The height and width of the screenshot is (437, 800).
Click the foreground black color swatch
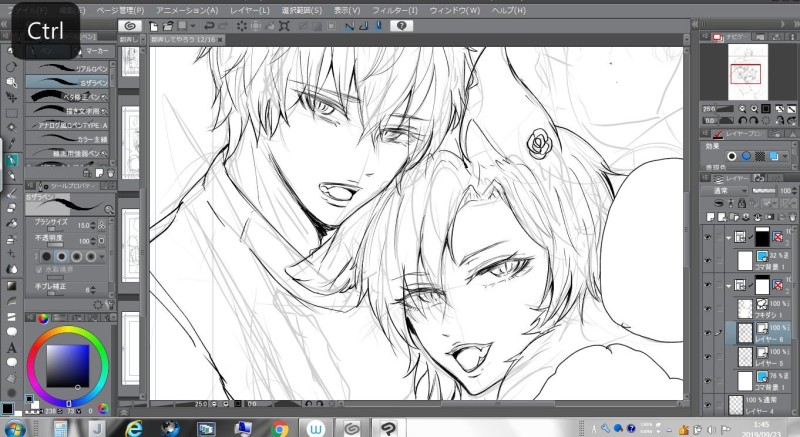7,408
